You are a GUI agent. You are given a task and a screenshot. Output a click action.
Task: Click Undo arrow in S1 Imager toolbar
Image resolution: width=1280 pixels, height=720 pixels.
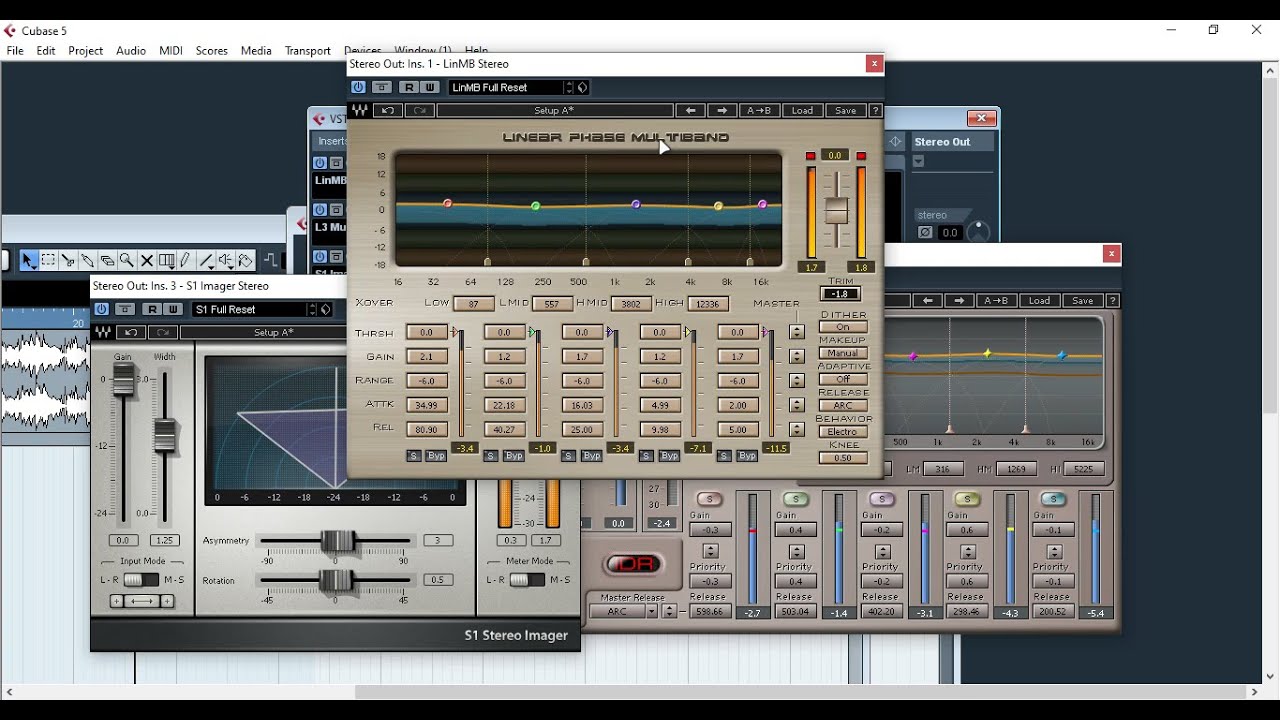pyautogui.click(x=131, y=333)
